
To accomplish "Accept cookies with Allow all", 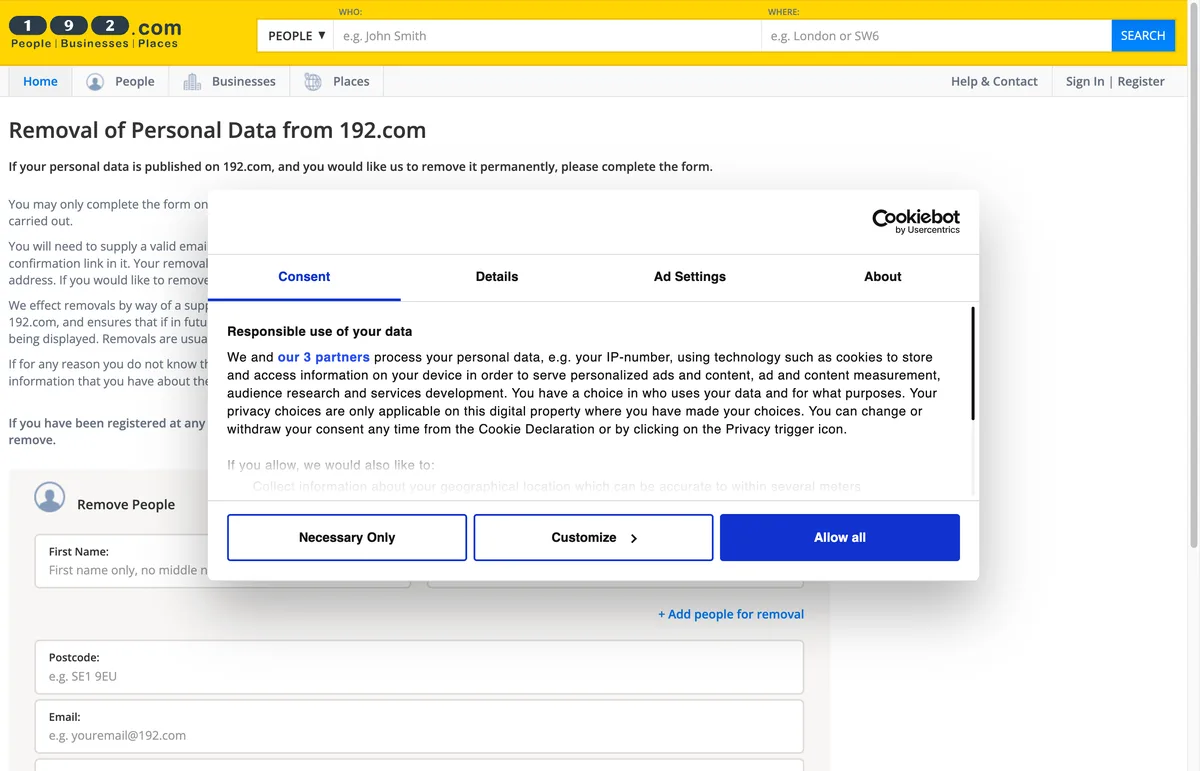I will point(840,538).
